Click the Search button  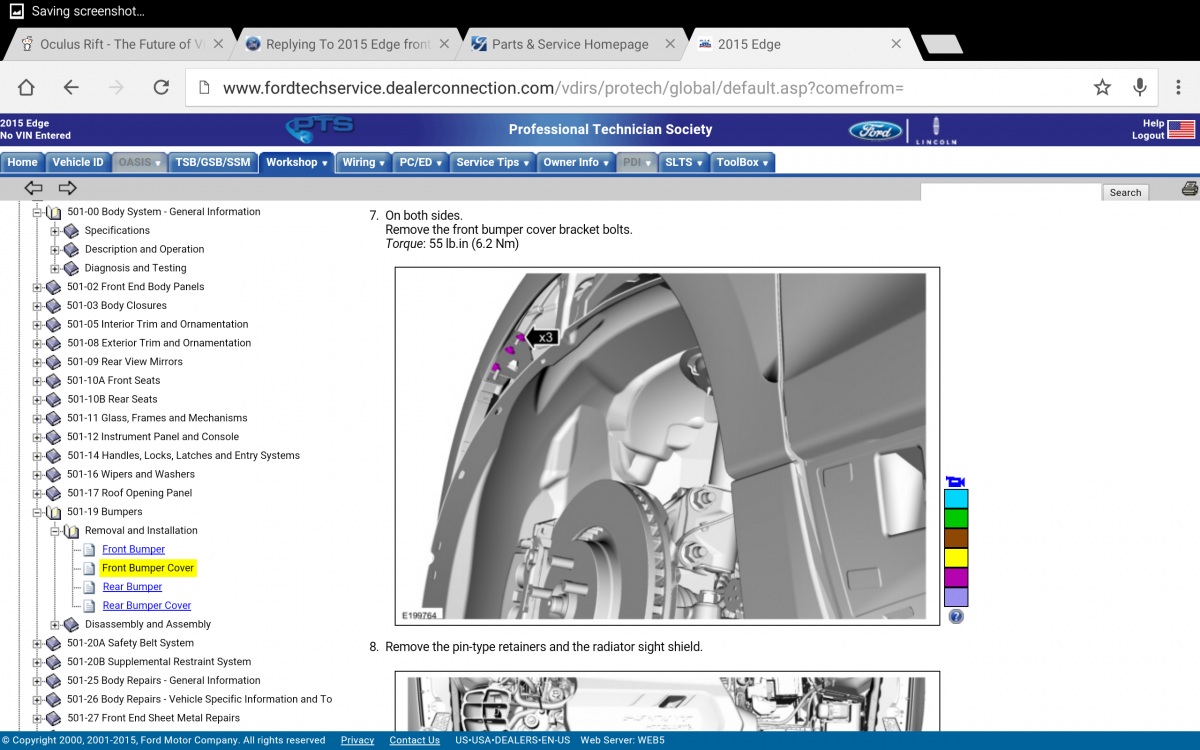pos(1125,192)
